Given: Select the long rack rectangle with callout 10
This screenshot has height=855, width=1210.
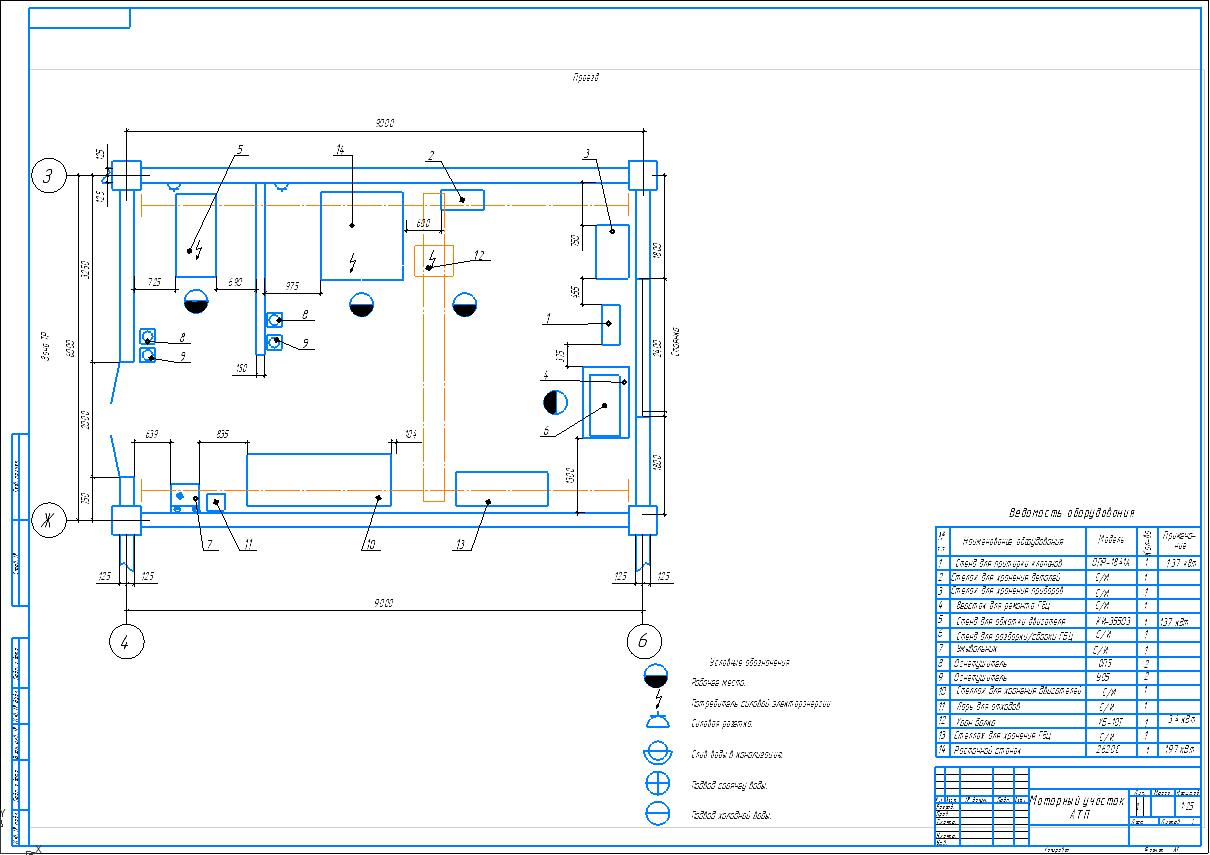Looking at the screenshot, I should coord(318,481).
